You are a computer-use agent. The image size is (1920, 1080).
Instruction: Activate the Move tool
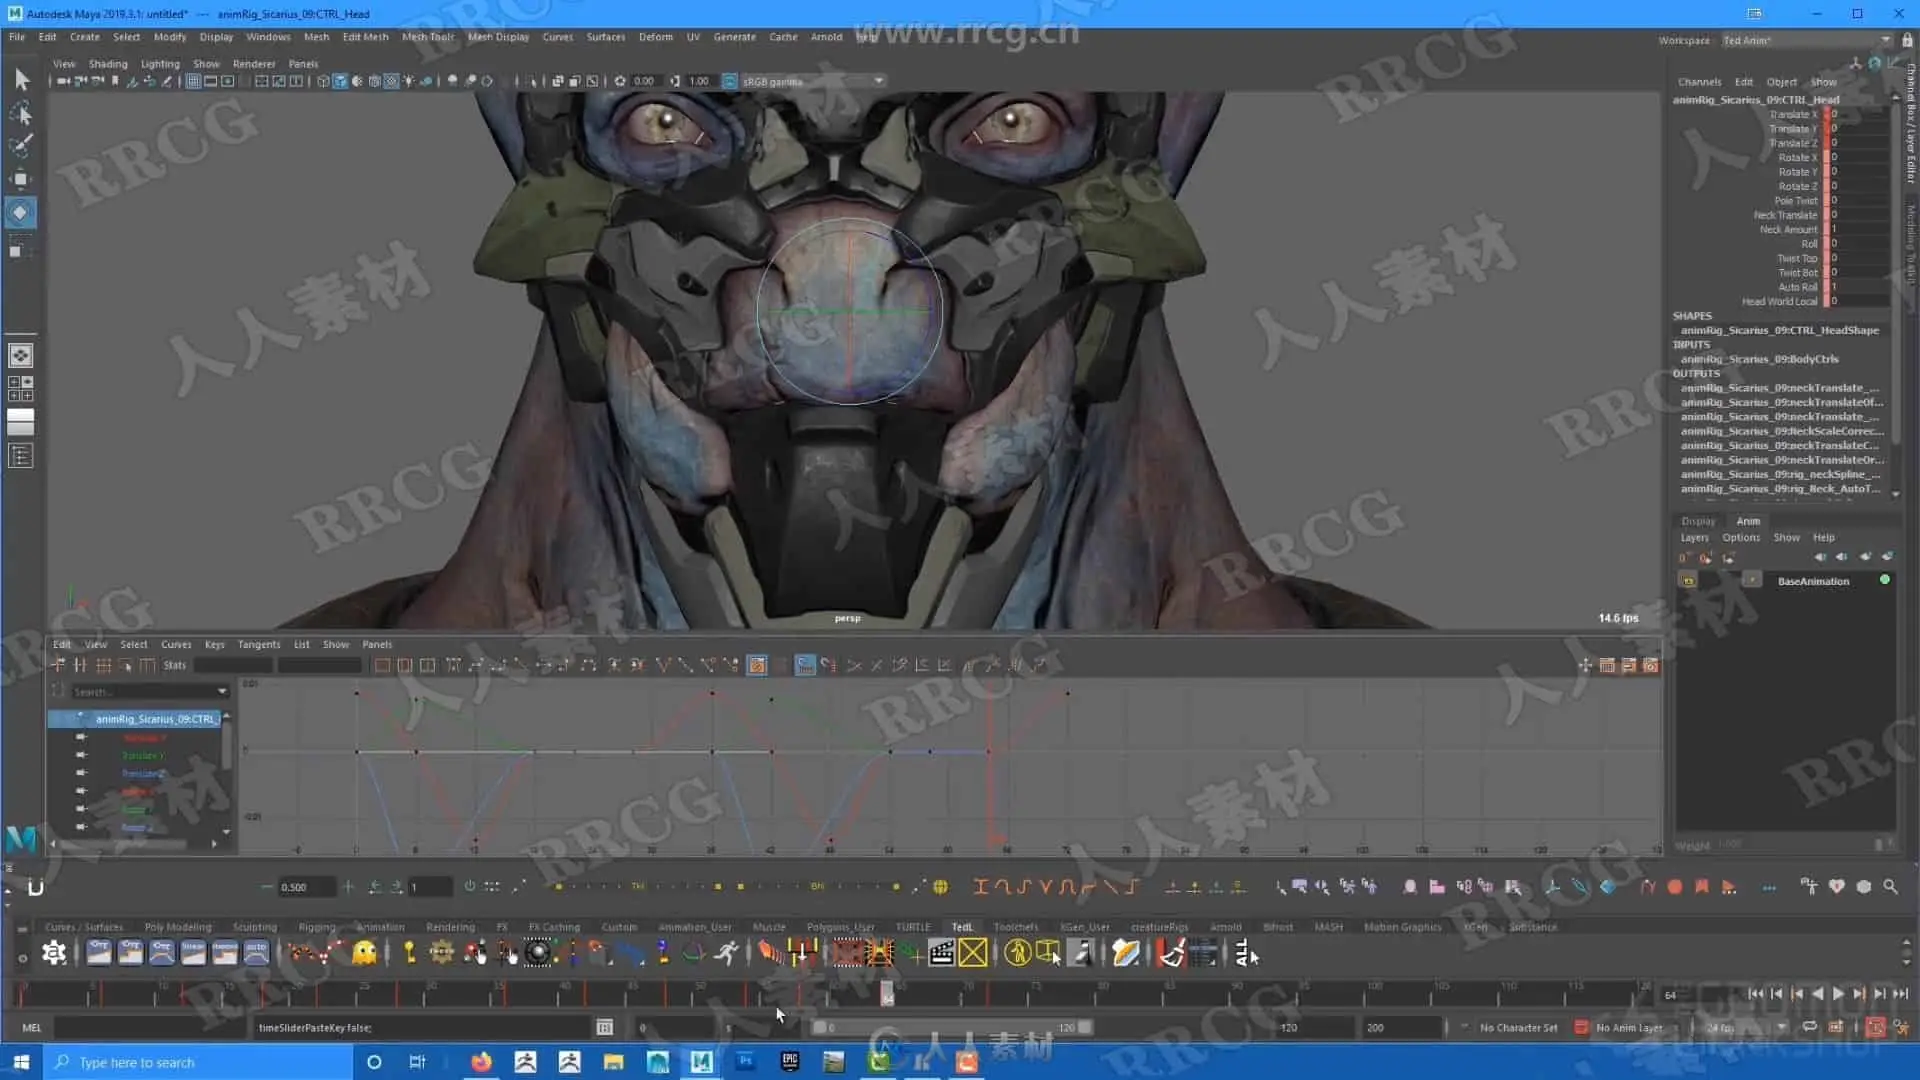click(21, 179)
